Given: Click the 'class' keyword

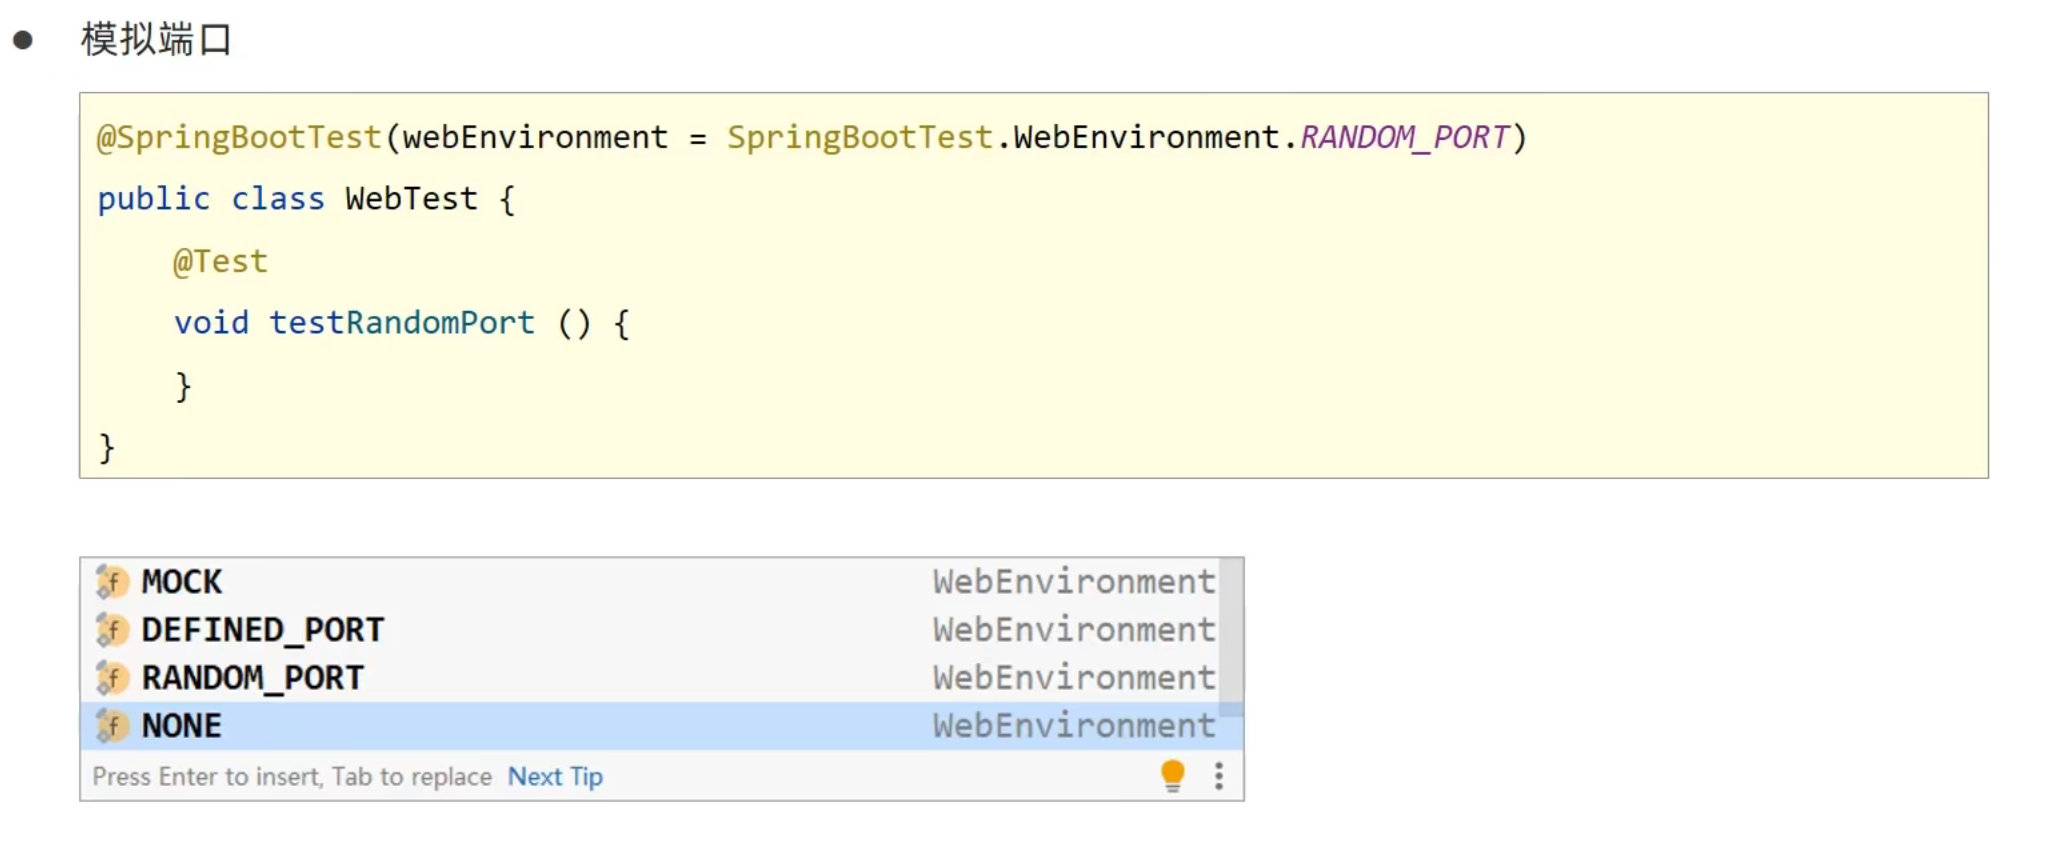Looking at the screenshot, I should coord(278,199).
